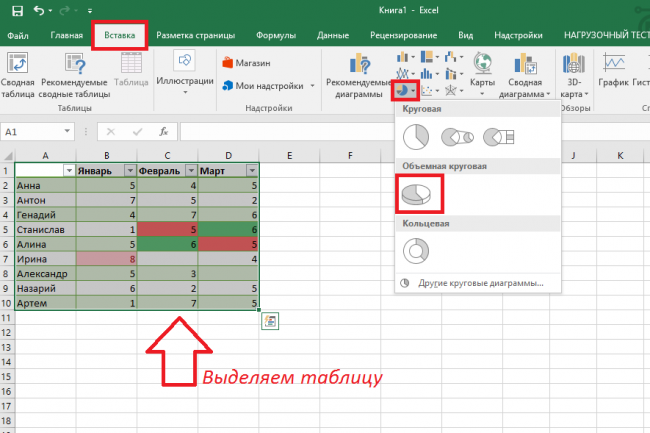Open the Надстройки ribbon tab

coord(518,35)
